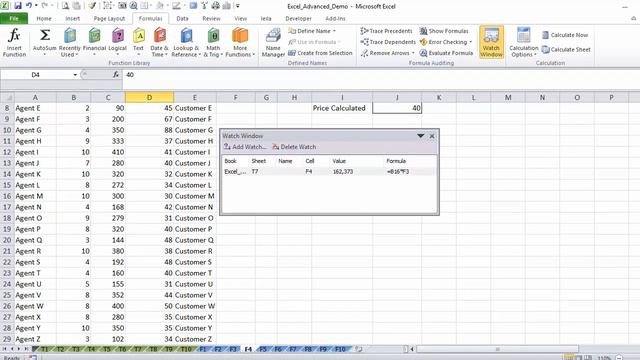The image size is (640, 360).
Task: Click Show Formulas
Action: point(444,31)
